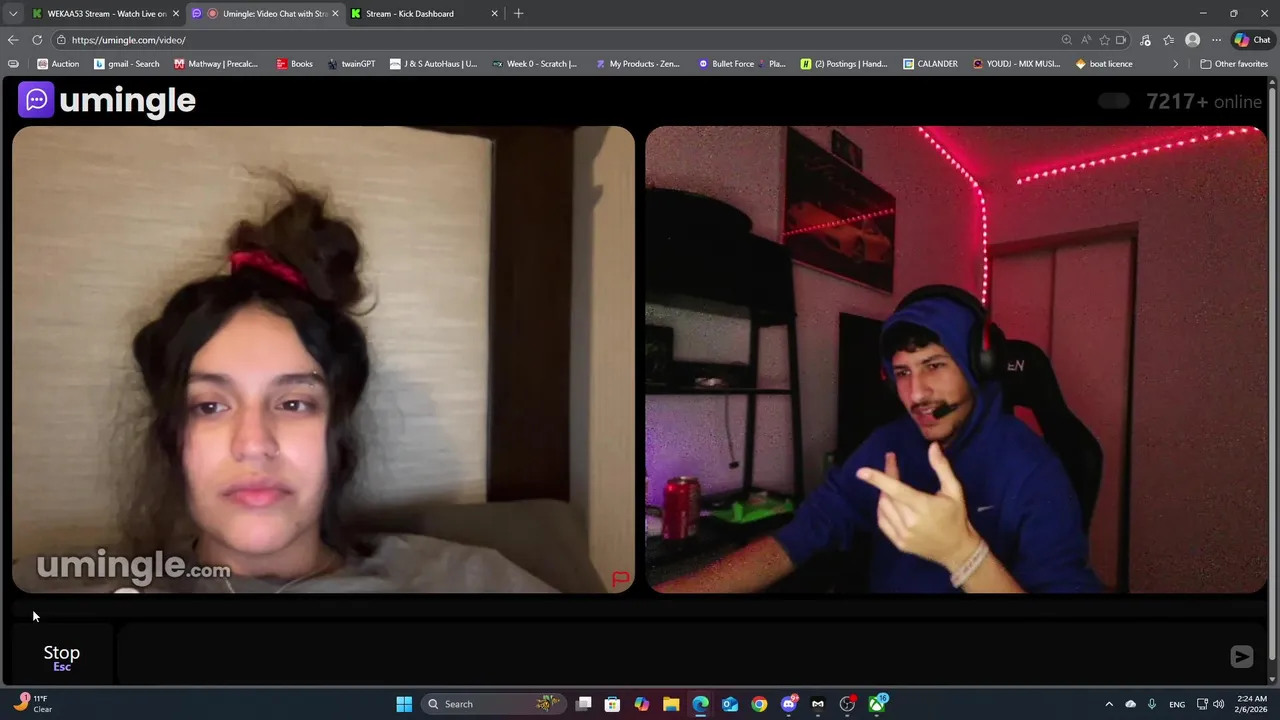Open Discord from taskbar
This screenshot has width=1280, height=720.
[789, 704]
